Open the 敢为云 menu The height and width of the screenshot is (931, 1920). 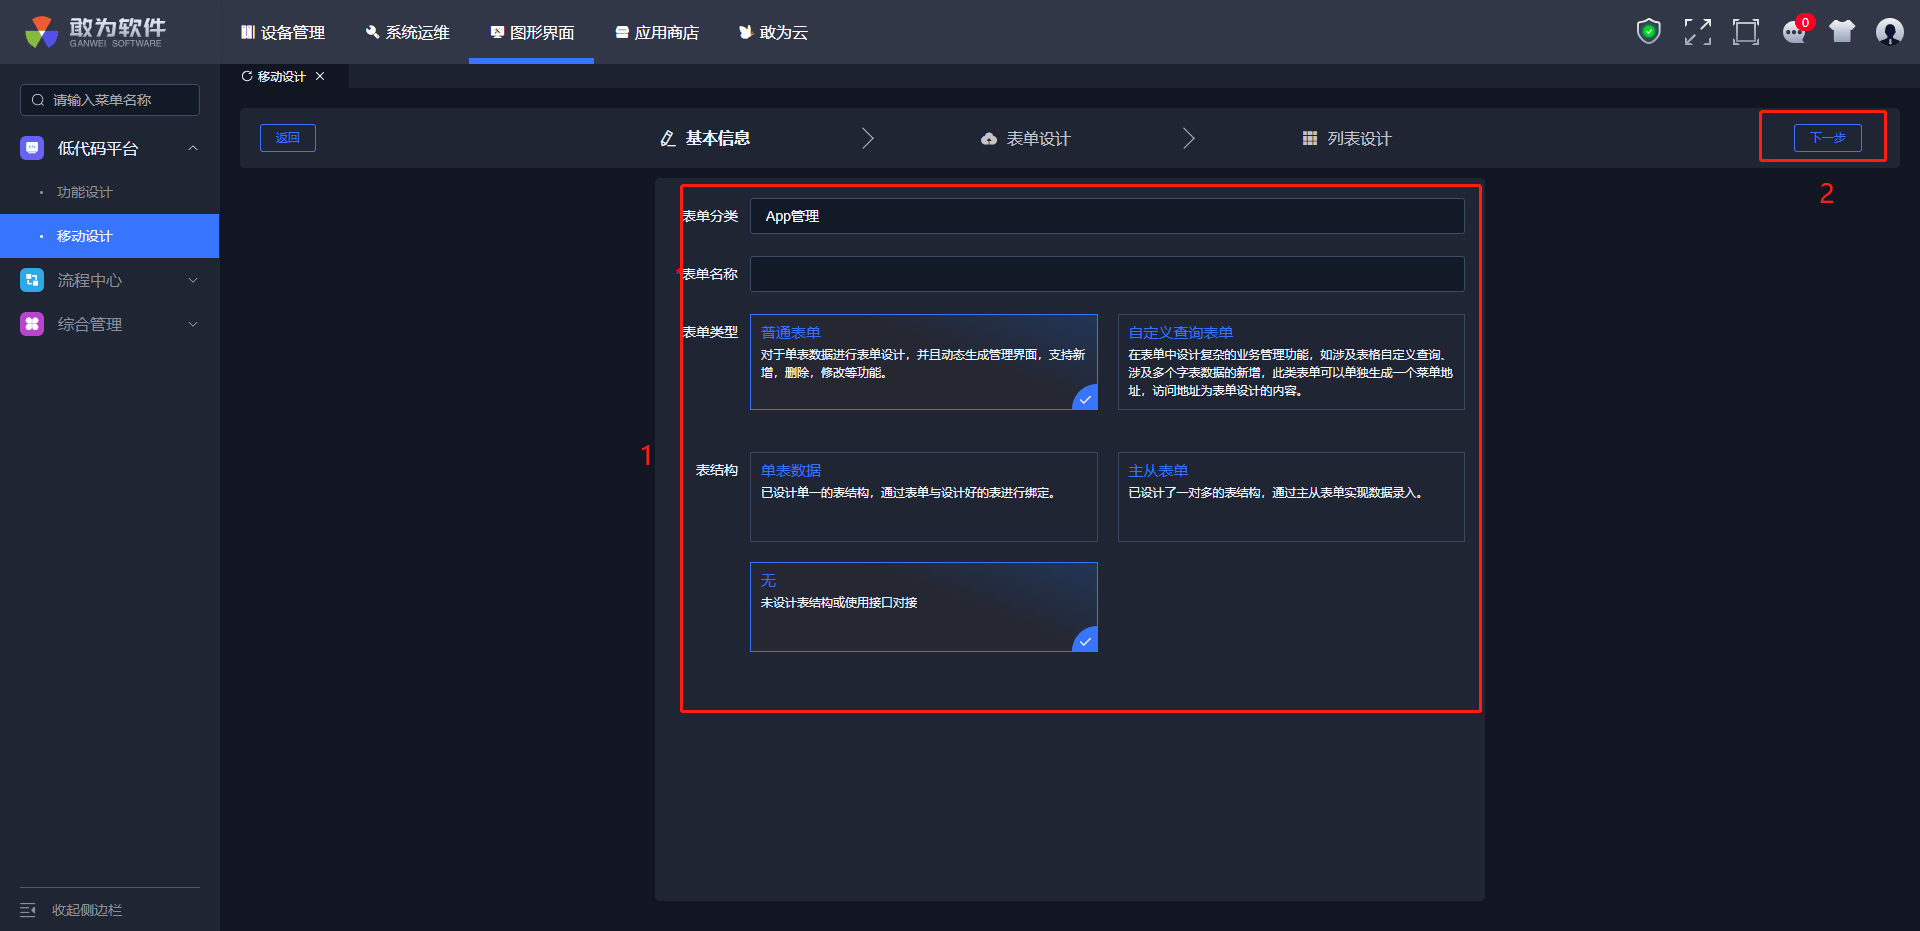pyautogui.click(x=773, y=32)
